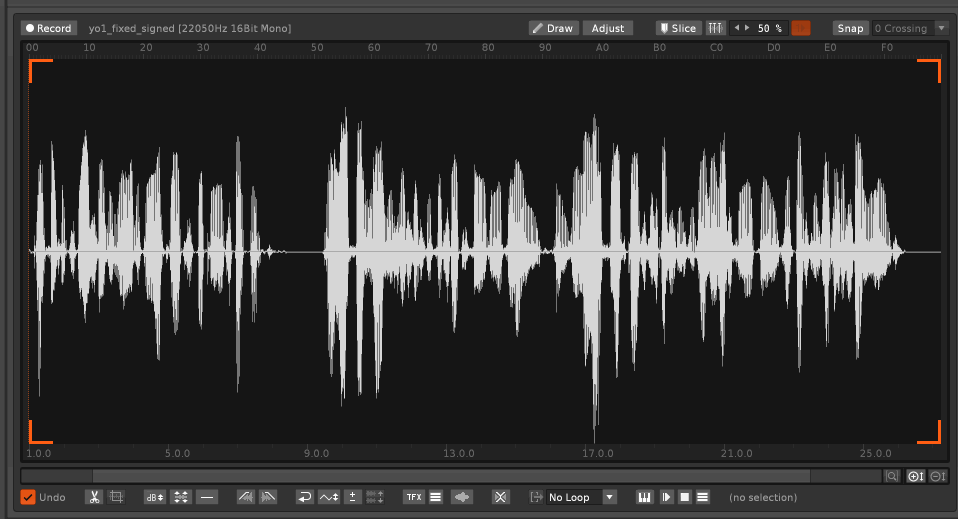
Task: Open the dB volume adjust control
Action: pyautogui.click(x=154, y=497)
